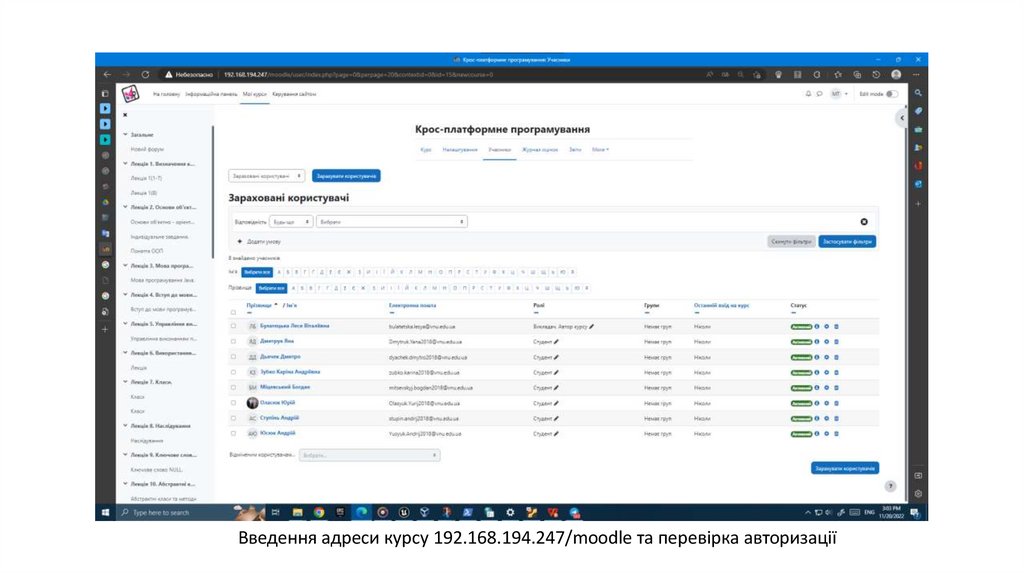Click Олексюк Юрій profile photo
This screenshot has width=1024, height=574.
tap(252, 403)
